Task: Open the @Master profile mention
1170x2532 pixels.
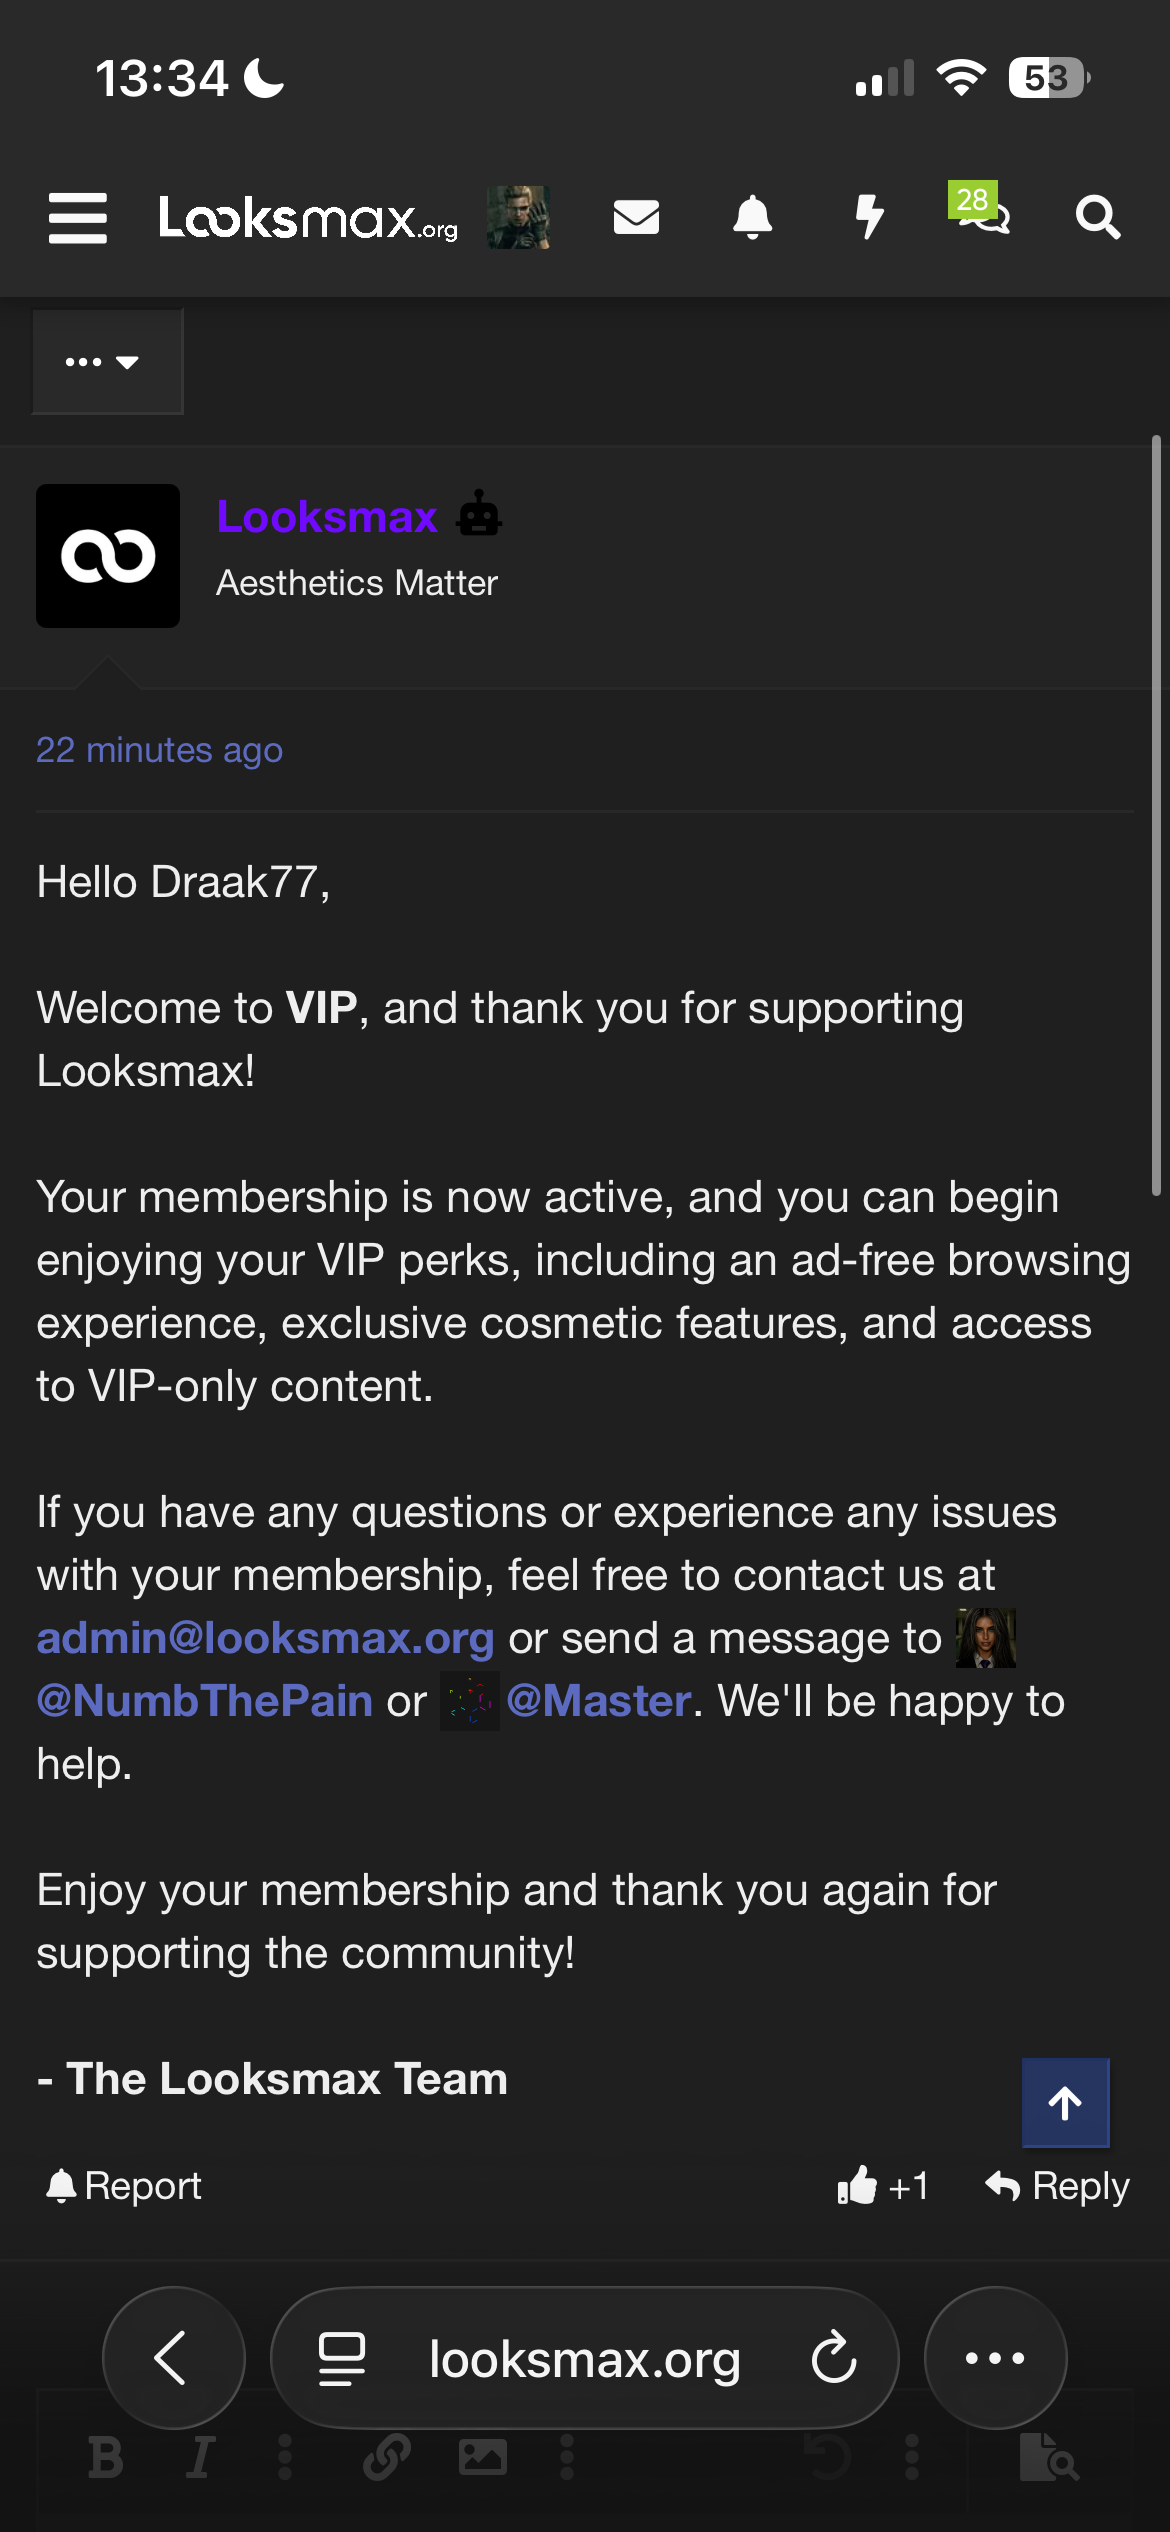Action: (x=599, y=1701)
